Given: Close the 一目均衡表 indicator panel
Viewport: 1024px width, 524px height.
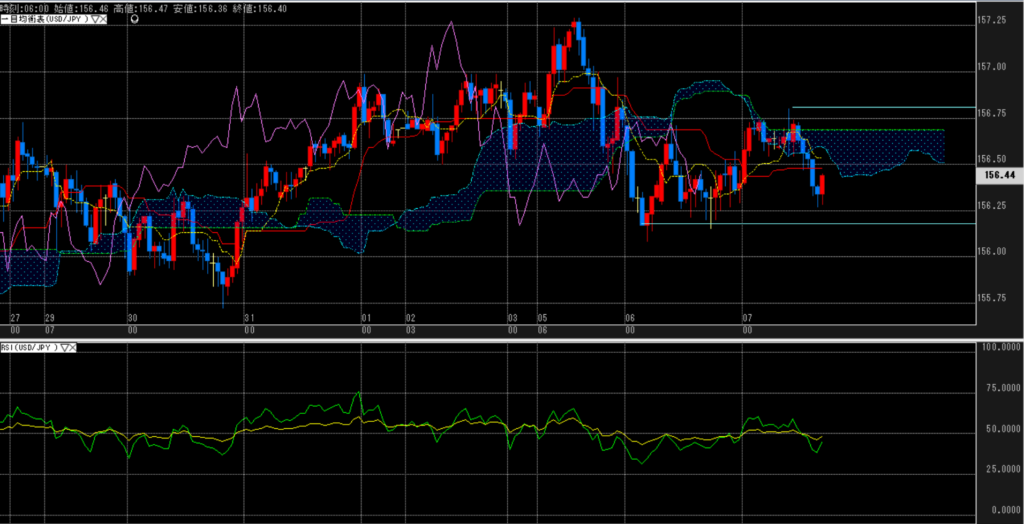Looking at the screenshot, I should [x=103, y=20].
